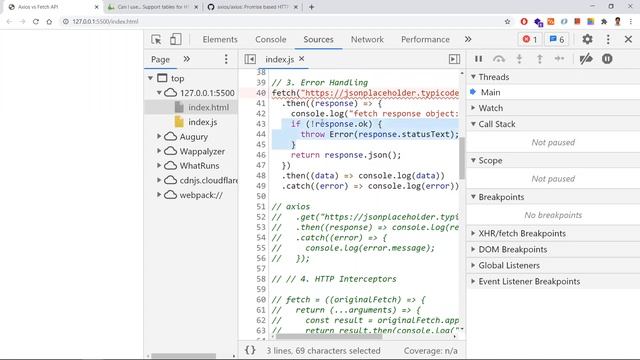
Task: Go to the browser home page
Action: point(49,22)
